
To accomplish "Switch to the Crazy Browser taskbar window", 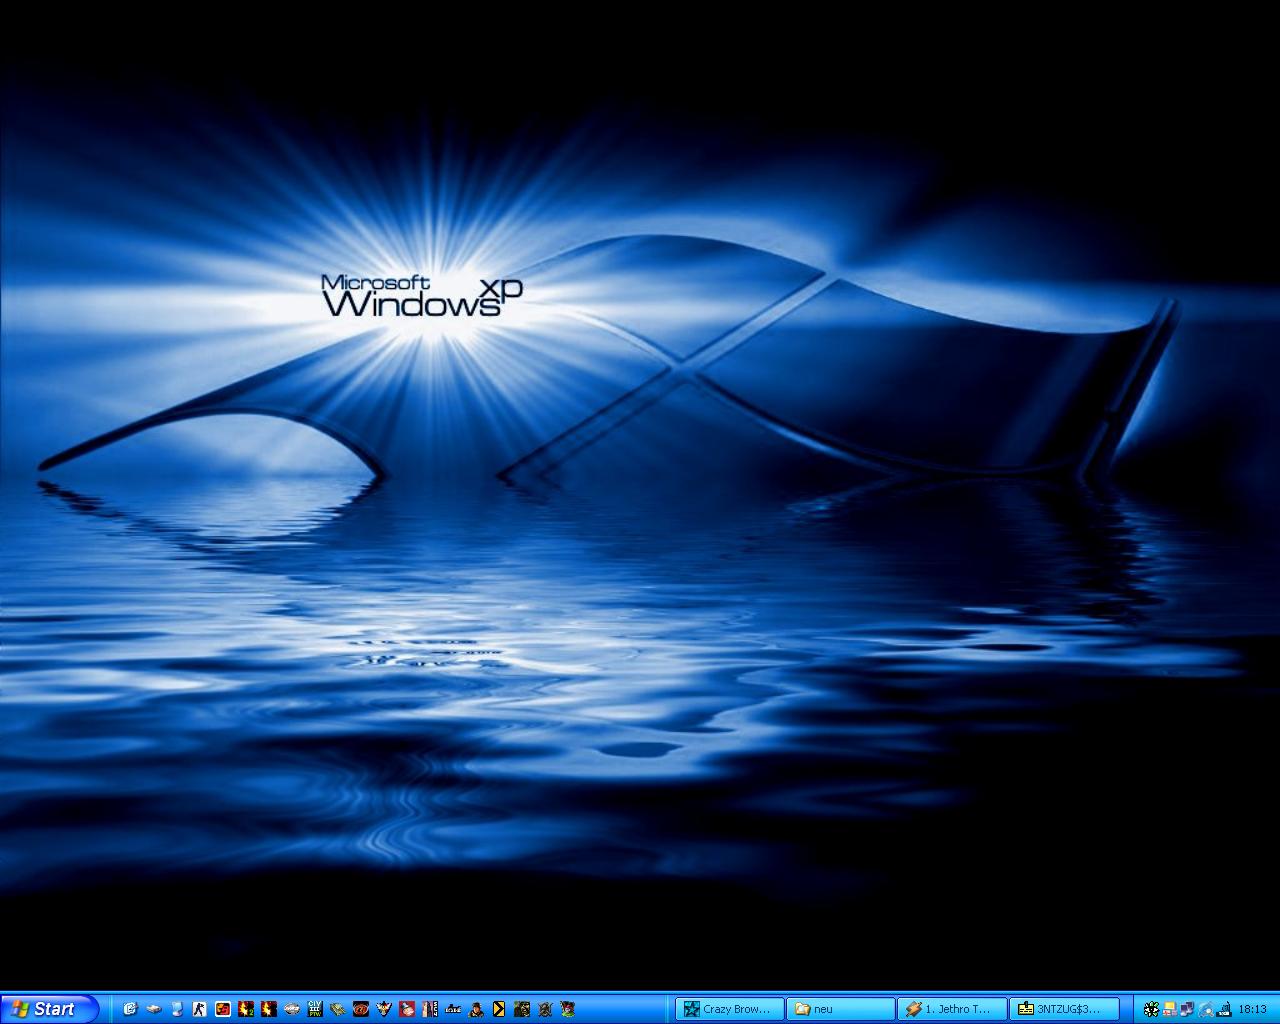I will point(729,1009).
